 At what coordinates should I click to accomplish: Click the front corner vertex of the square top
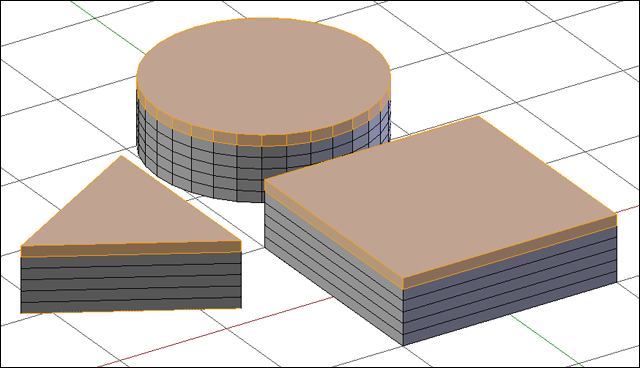[403, 278]
